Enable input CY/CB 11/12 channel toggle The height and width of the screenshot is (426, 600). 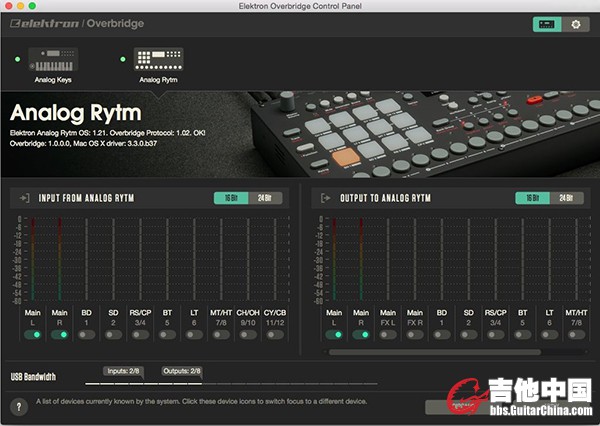point(275,335)
